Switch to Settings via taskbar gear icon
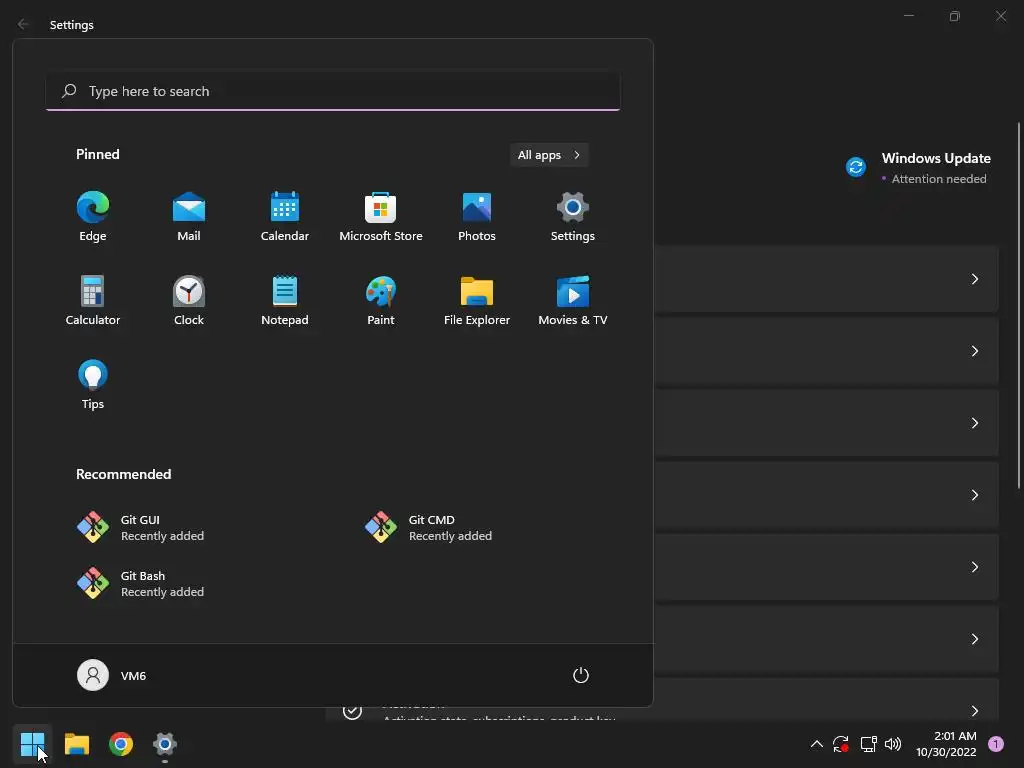 tap(165, 744)
